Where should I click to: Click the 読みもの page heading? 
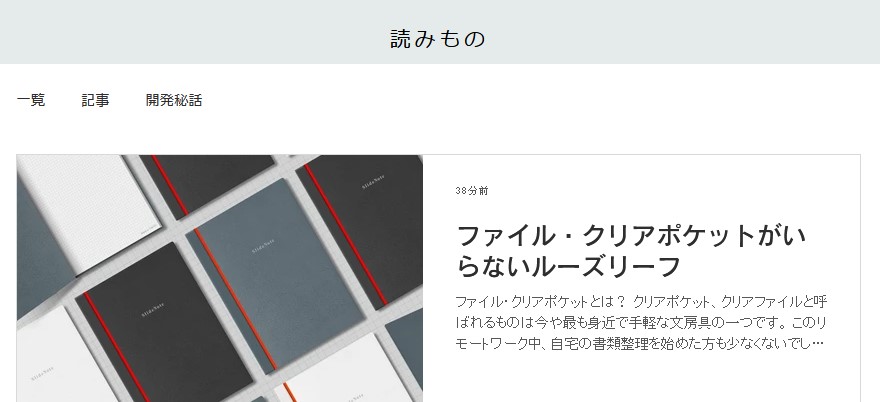click(438, 39)
